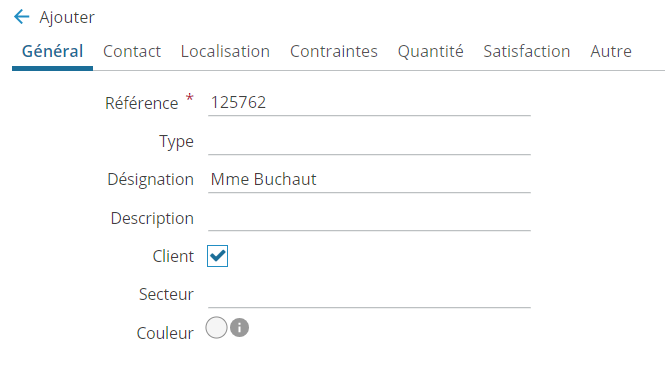Open the Type field selector

click(369, 142)
